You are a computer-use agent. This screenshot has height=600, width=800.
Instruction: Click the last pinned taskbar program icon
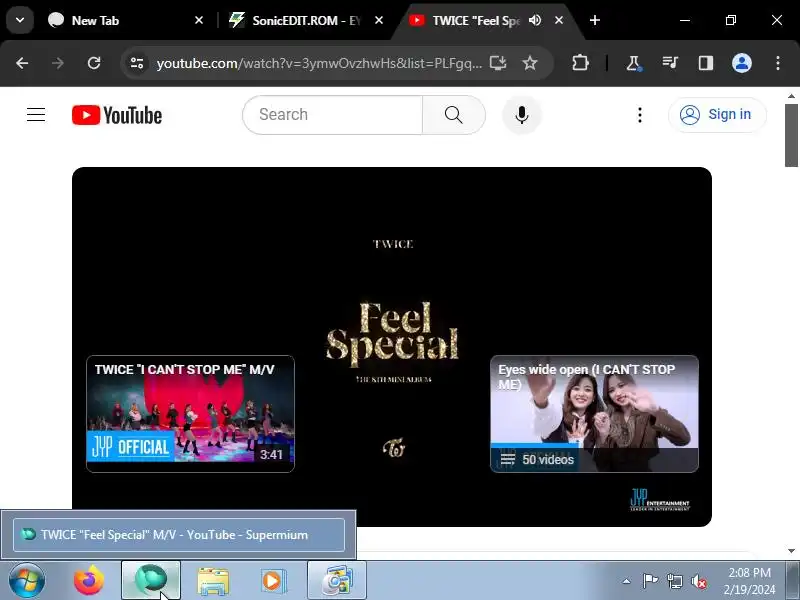point(337,581)
